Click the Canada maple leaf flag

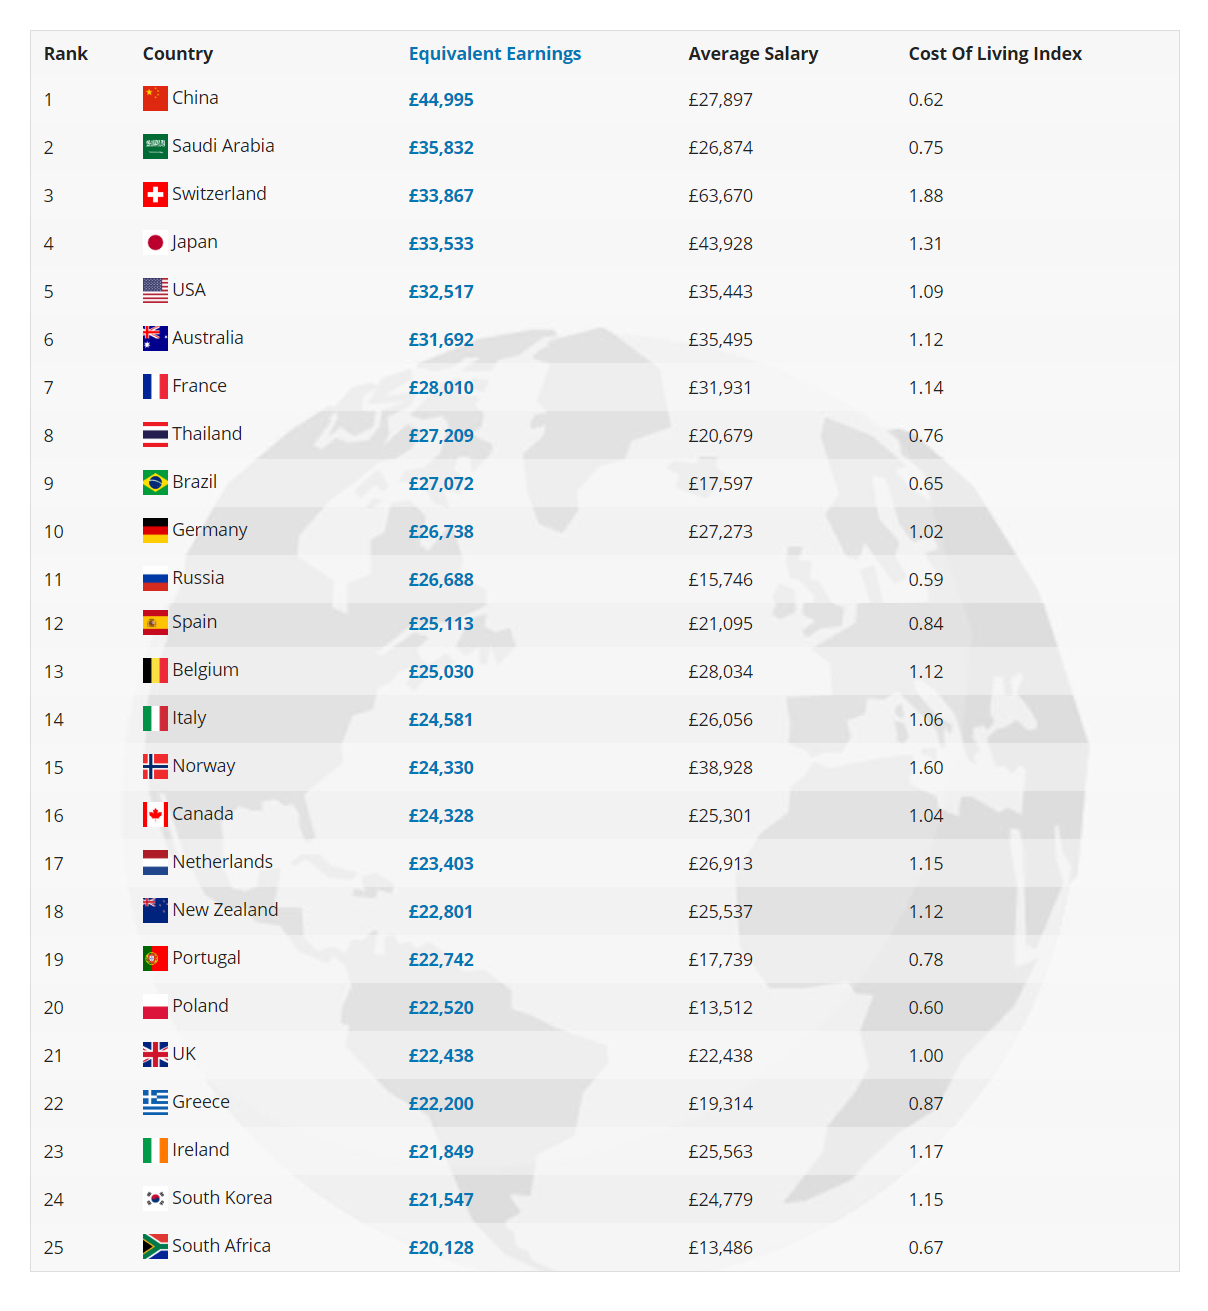pyautogui.click(x=155, y=814)
